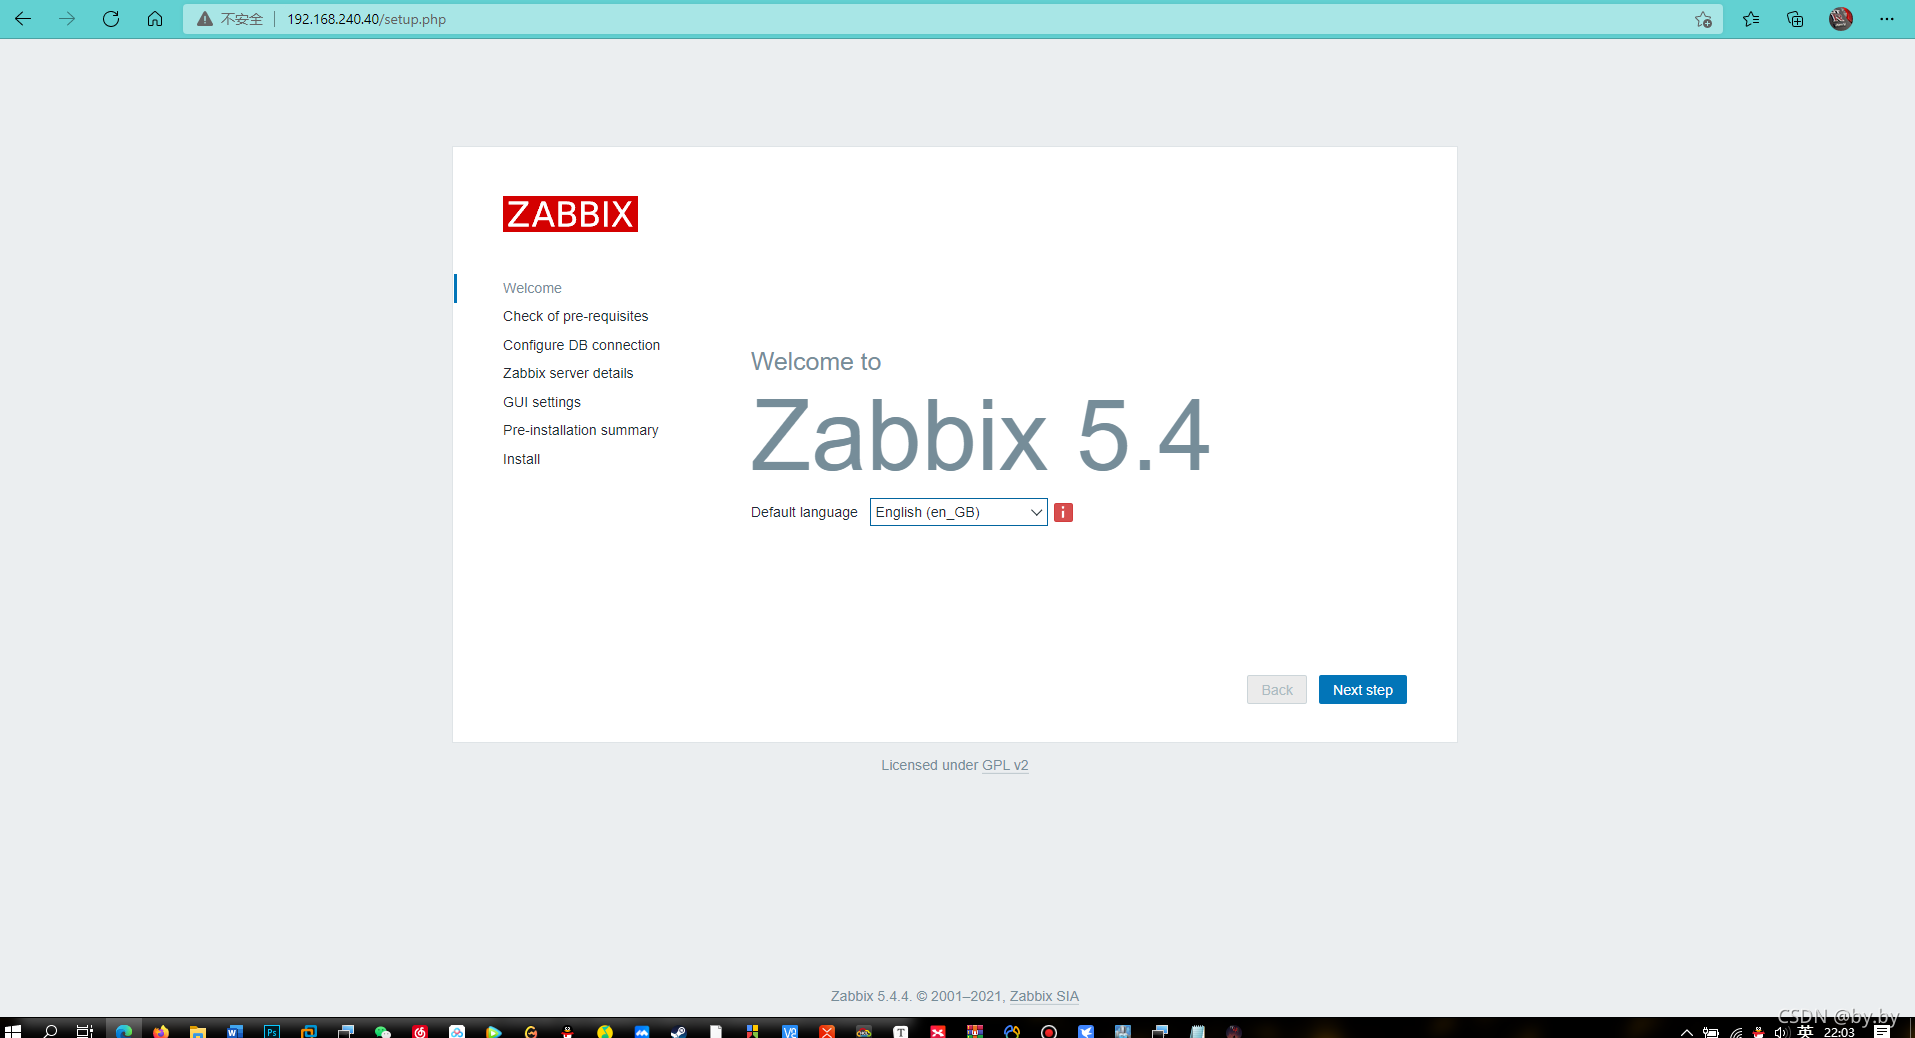Open the Edge settings and more menu
The height and width of the screenshot is (1038, 1915).
(x=1887, y=19)
